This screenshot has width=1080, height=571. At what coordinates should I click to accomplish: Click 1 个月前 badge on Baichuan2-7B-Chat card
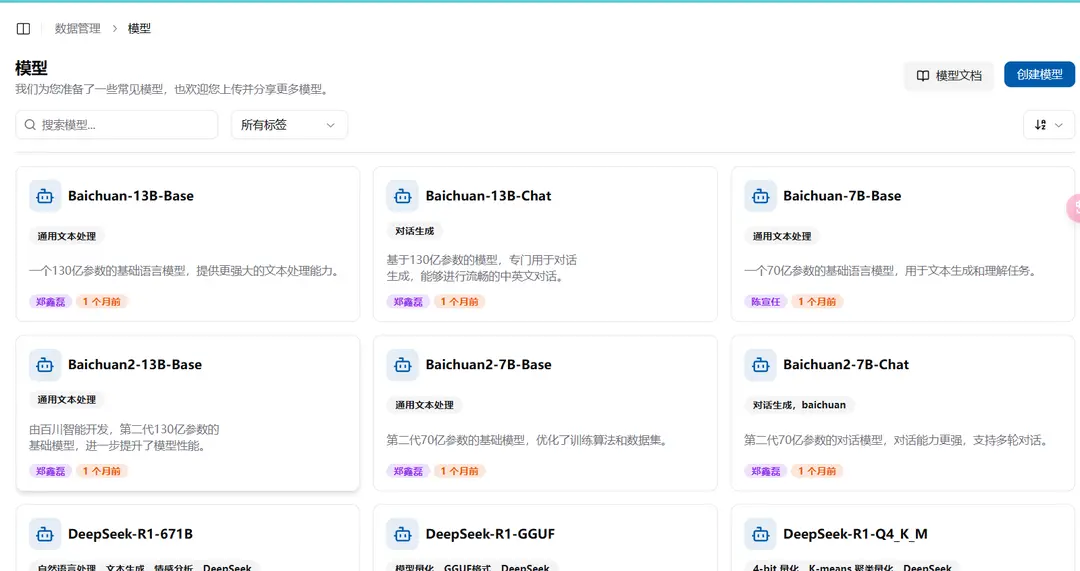click(817, 471)
